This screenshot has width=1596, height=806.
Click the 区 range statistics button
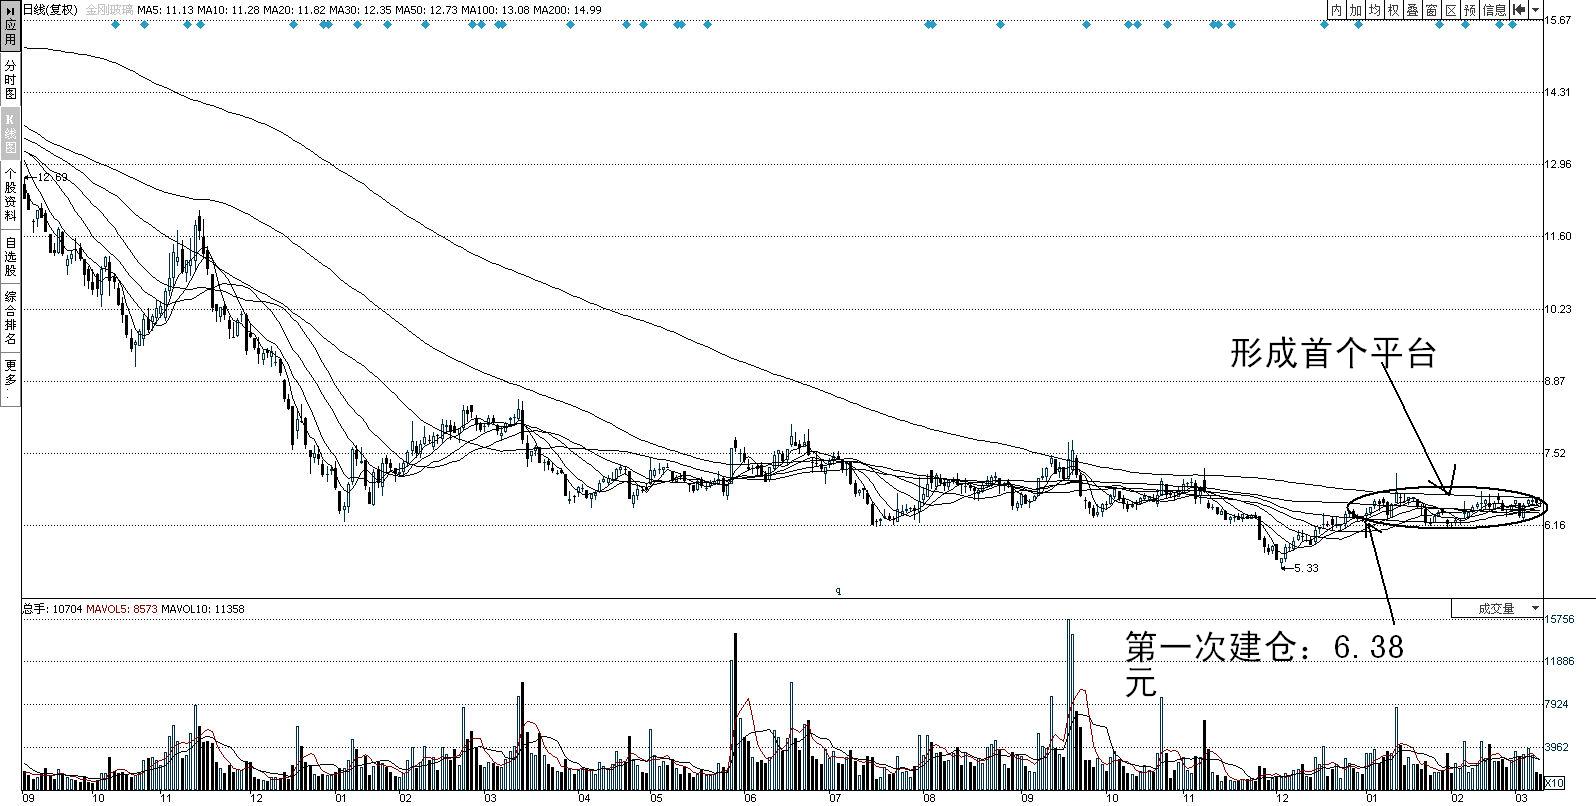(1450, 9)
